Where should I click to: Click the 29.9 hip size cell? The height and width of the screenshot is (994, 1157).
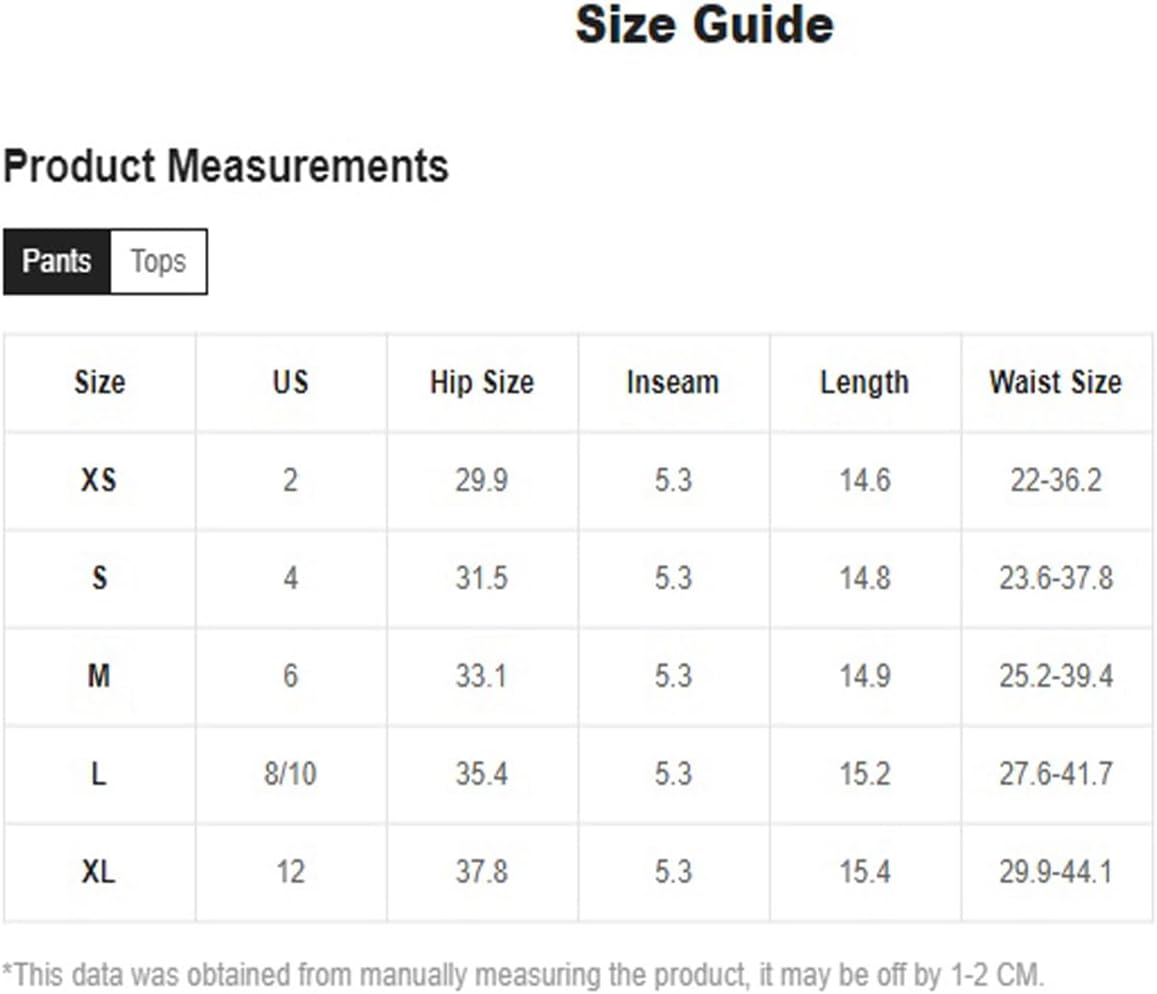coord(482,480)
